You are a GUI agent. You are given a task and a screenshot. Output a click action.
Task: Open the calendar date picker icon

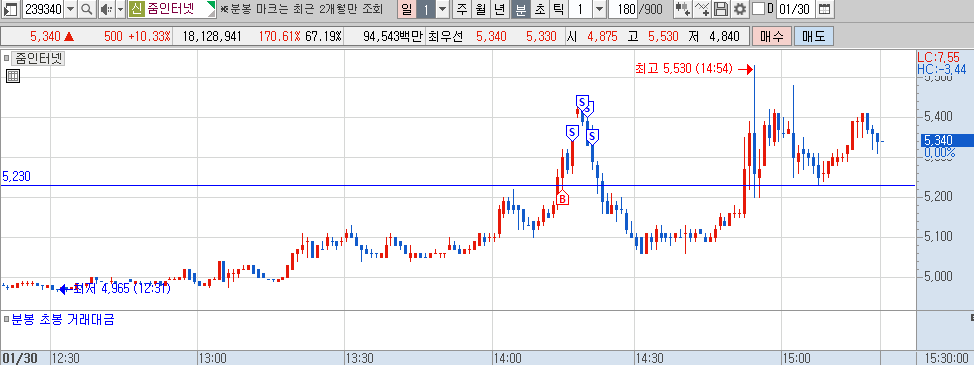click(x=824, y=9)
